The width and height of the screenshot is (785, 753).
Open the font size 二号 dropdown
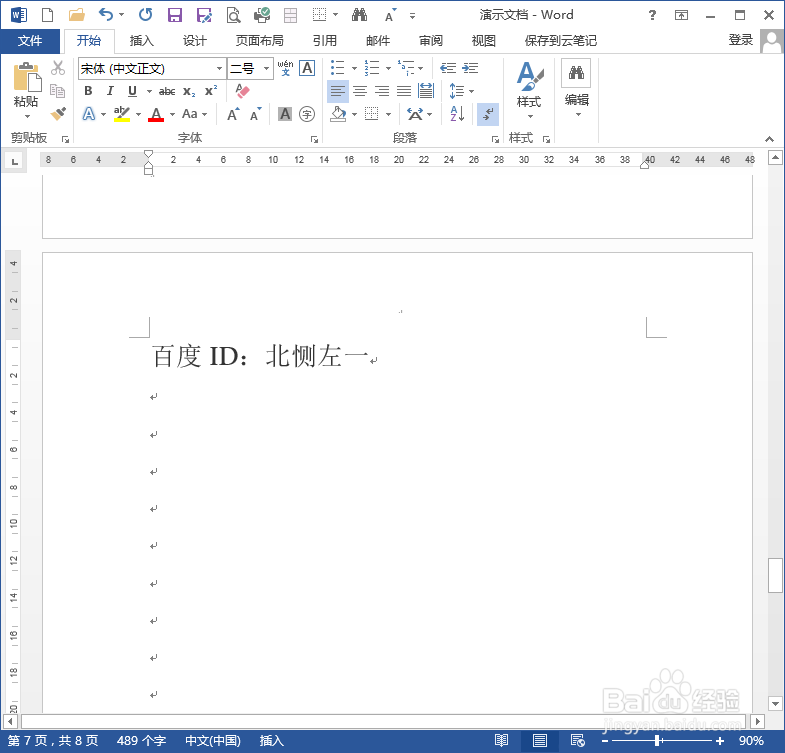(266, 68)
